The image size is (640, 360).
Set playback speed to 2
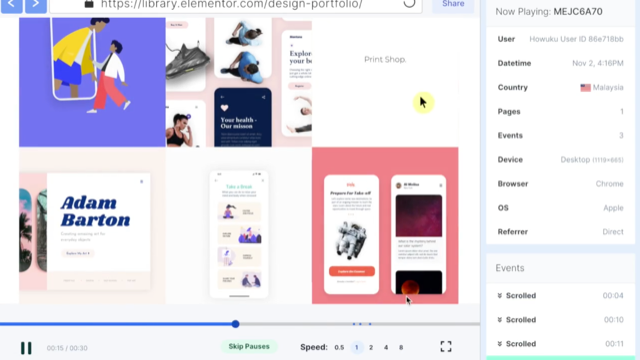coord(371,347)
